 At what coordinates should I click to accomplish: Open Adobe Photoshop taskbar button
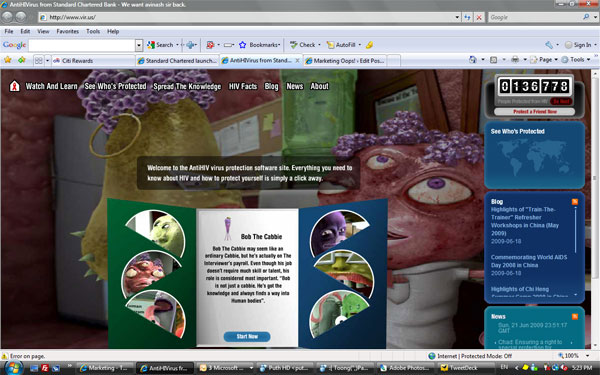click(x=406, y=368)
